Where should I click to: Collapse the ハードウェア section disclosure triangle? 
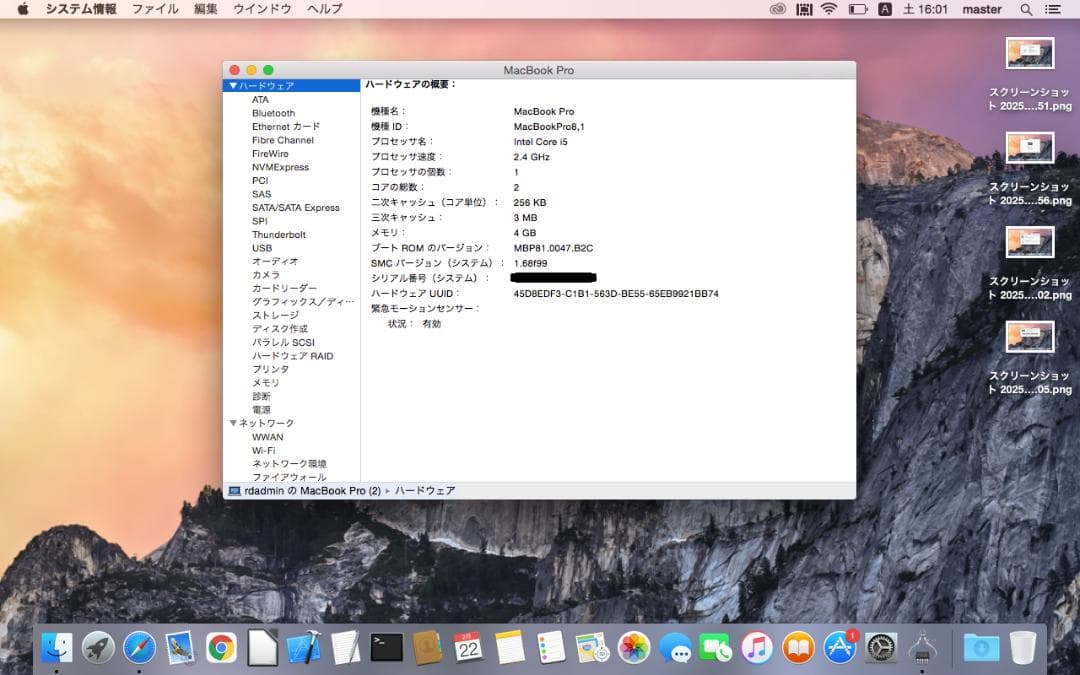(232, 85)
